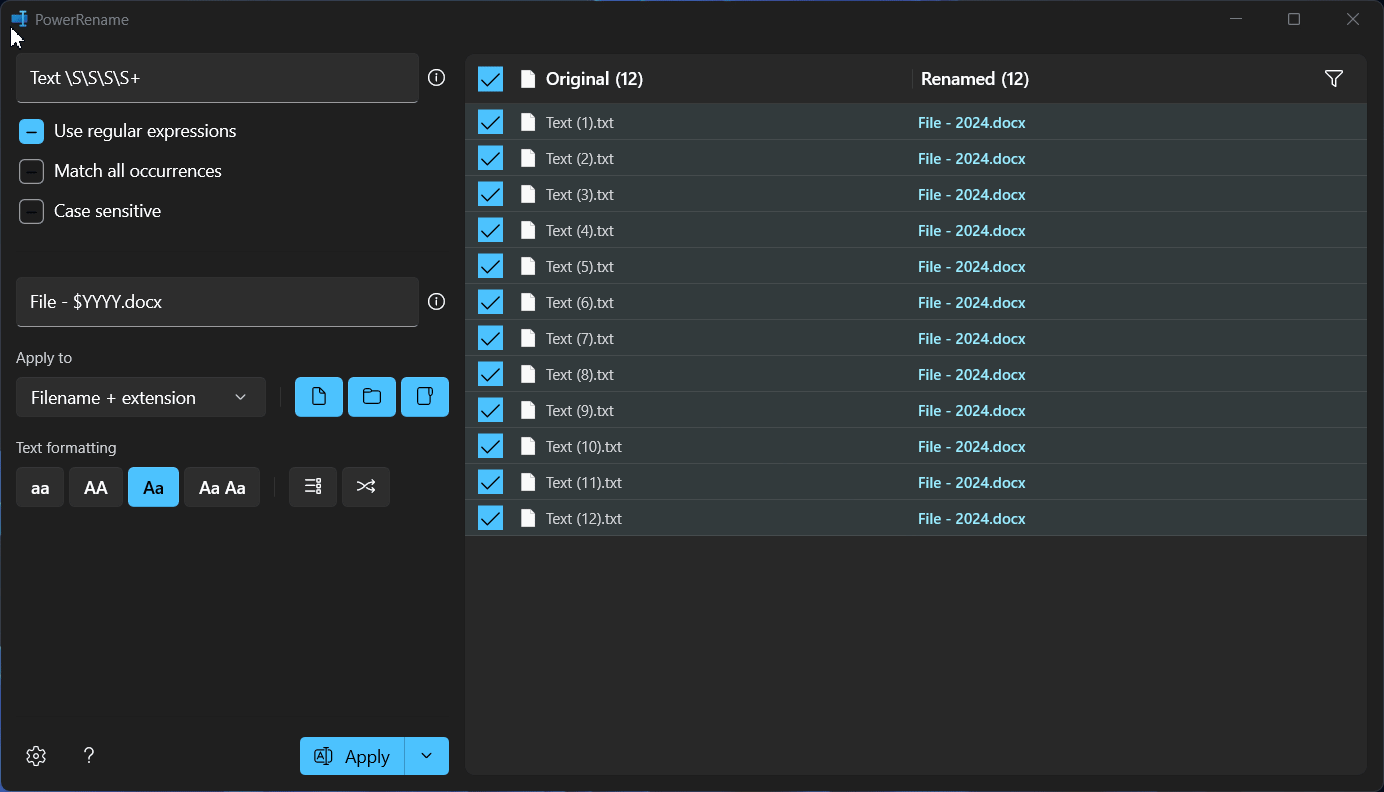Viewport: 1384px width, 792px height.
Task: Select file name 'Text (5).txt'
Action: pos(580,267)
